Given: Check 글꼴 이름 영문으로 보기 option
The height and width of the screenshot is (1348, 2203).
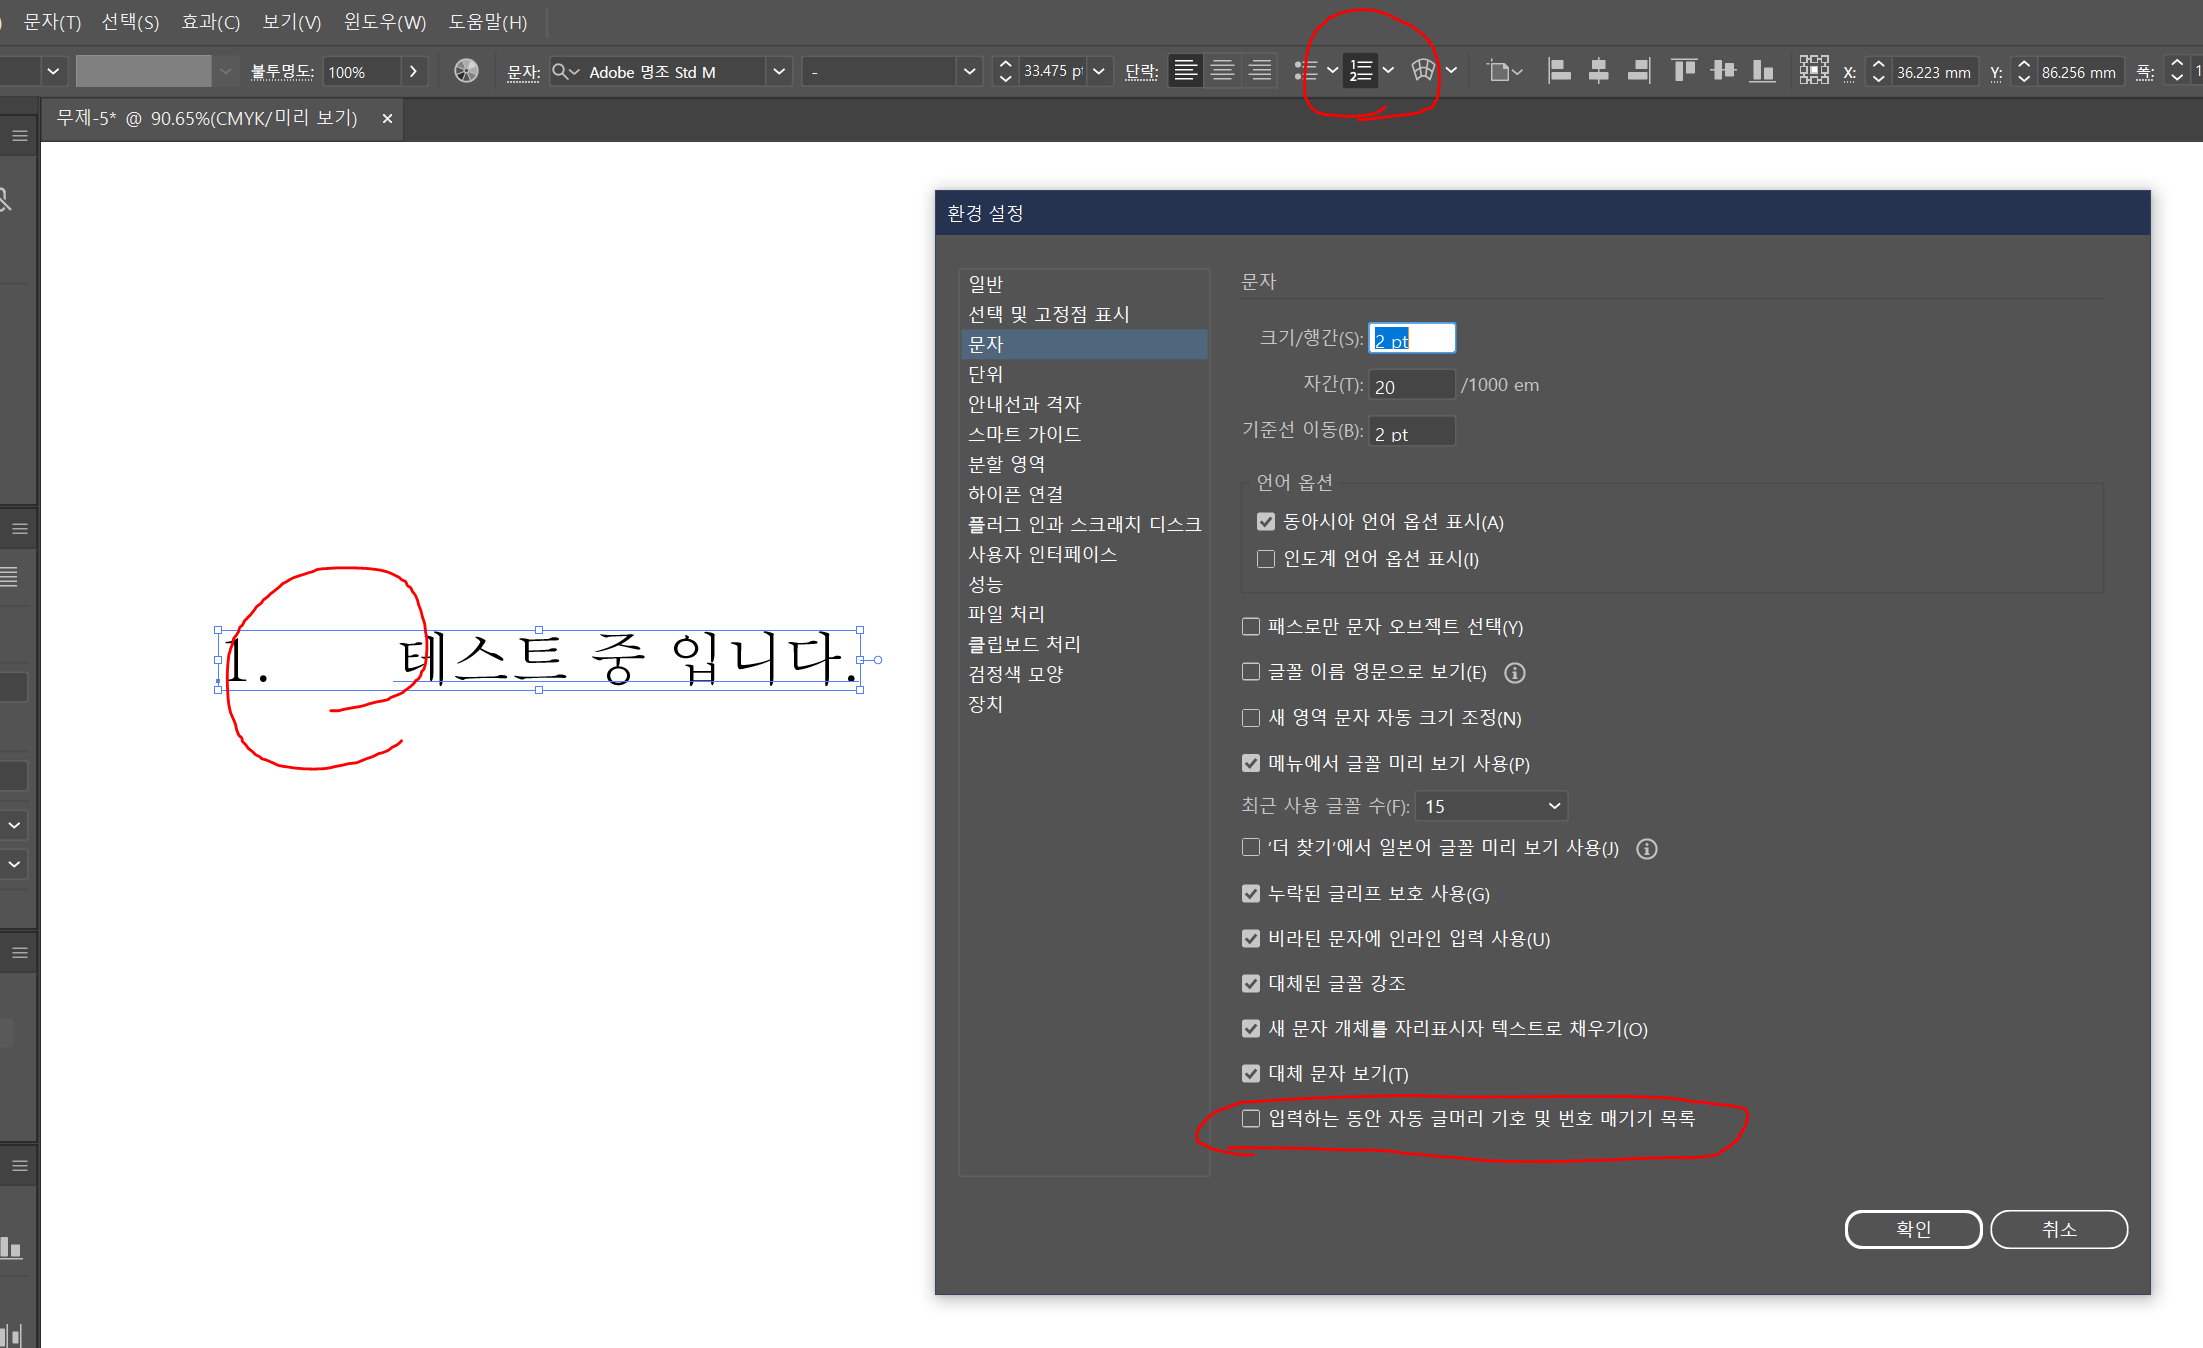Looking at the screenshot, I should [1251, 672].
